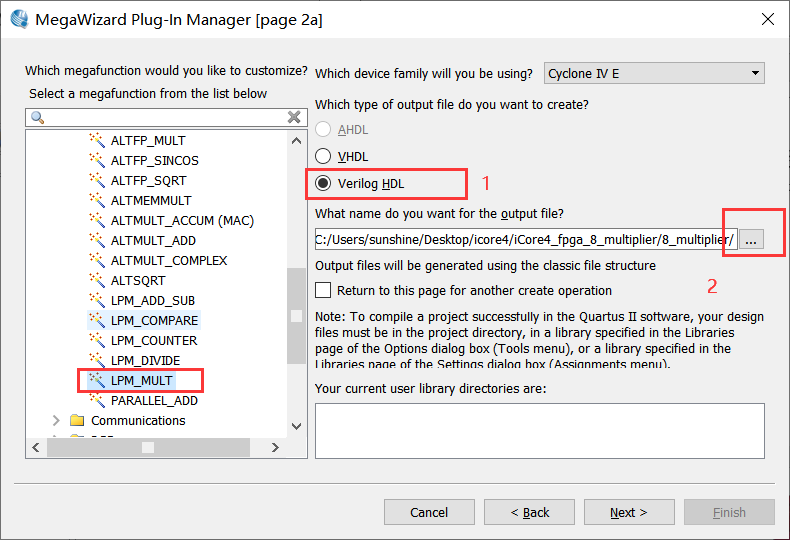Click the Communications folder icon

tap(77, 420)
